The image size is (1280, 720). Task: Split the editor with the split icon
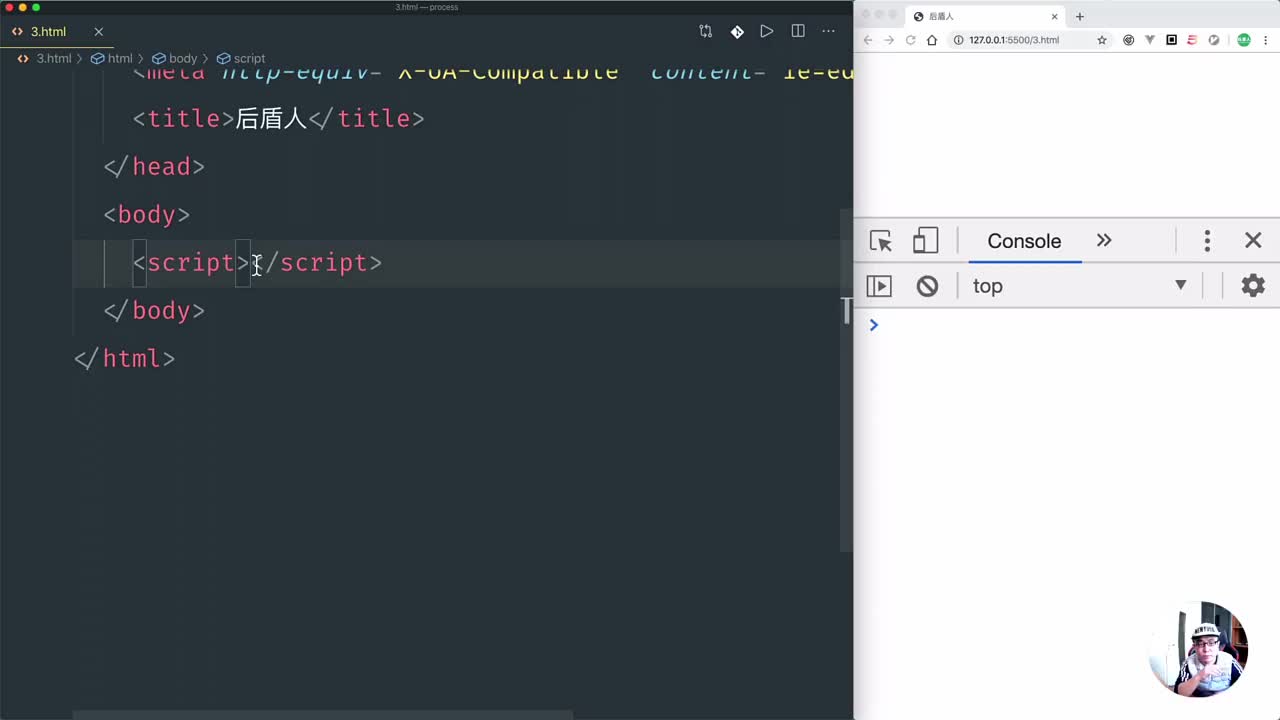798,31
